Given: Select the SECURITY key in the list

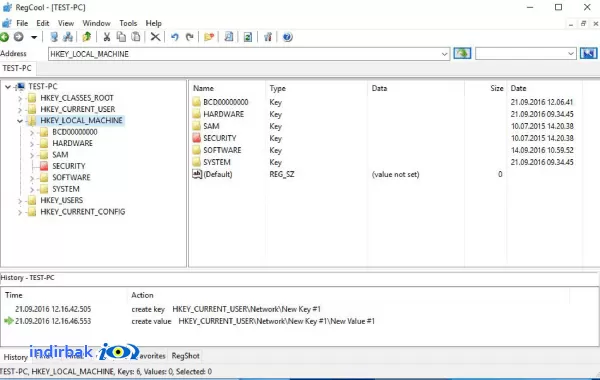Looking at the screenshot, I should (x=220, y=138).
